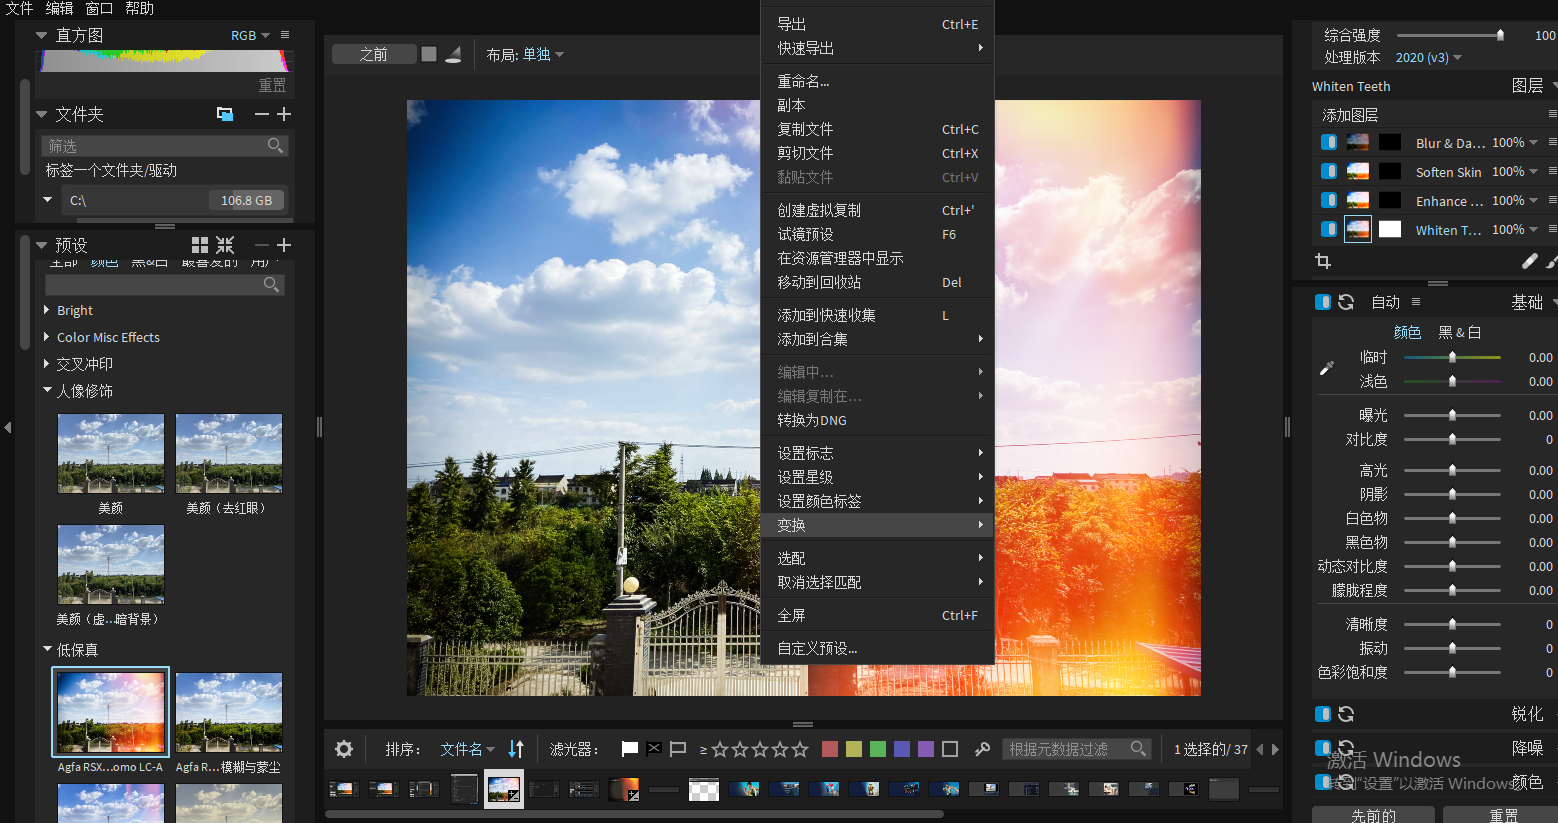Click the gear icon in the filmstrip toolbar
Screen dimensions: 1558x823
tap(344, 748)
